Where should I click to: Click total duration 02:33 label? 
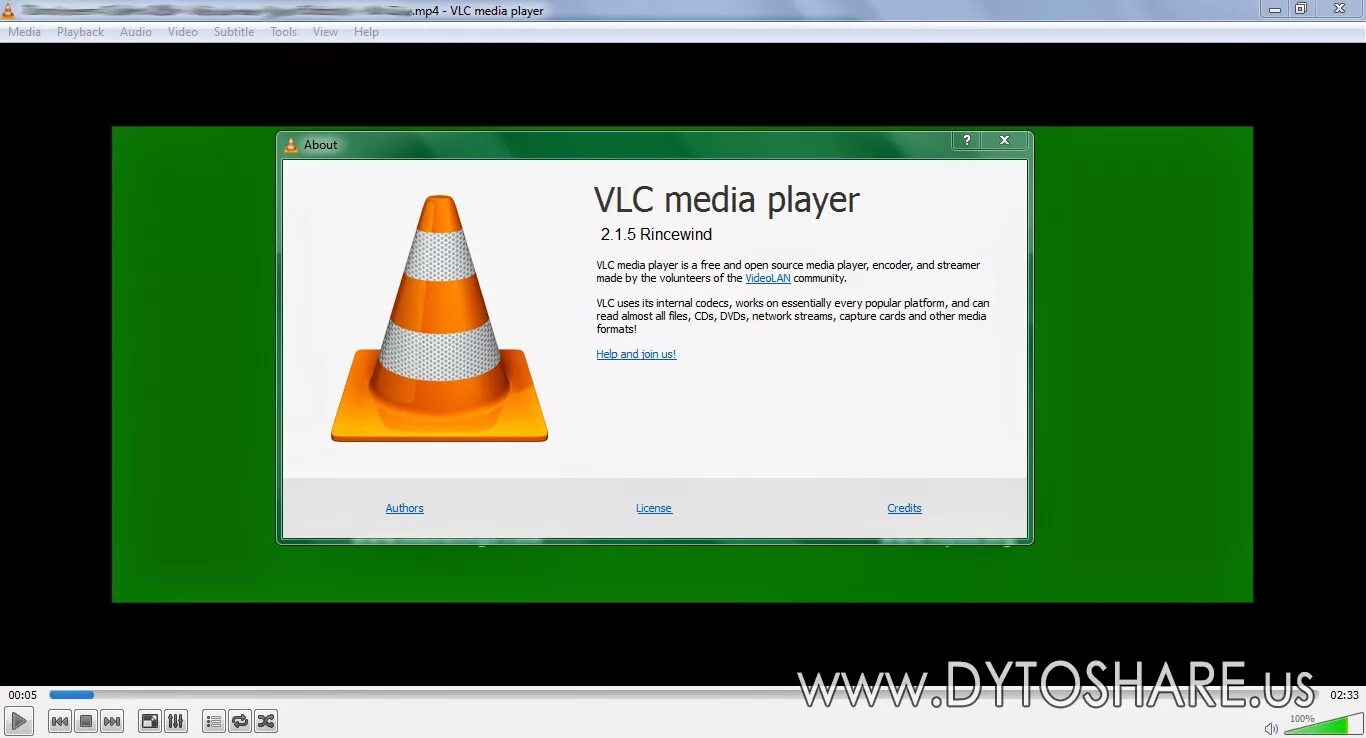(x=1344, y=695)
